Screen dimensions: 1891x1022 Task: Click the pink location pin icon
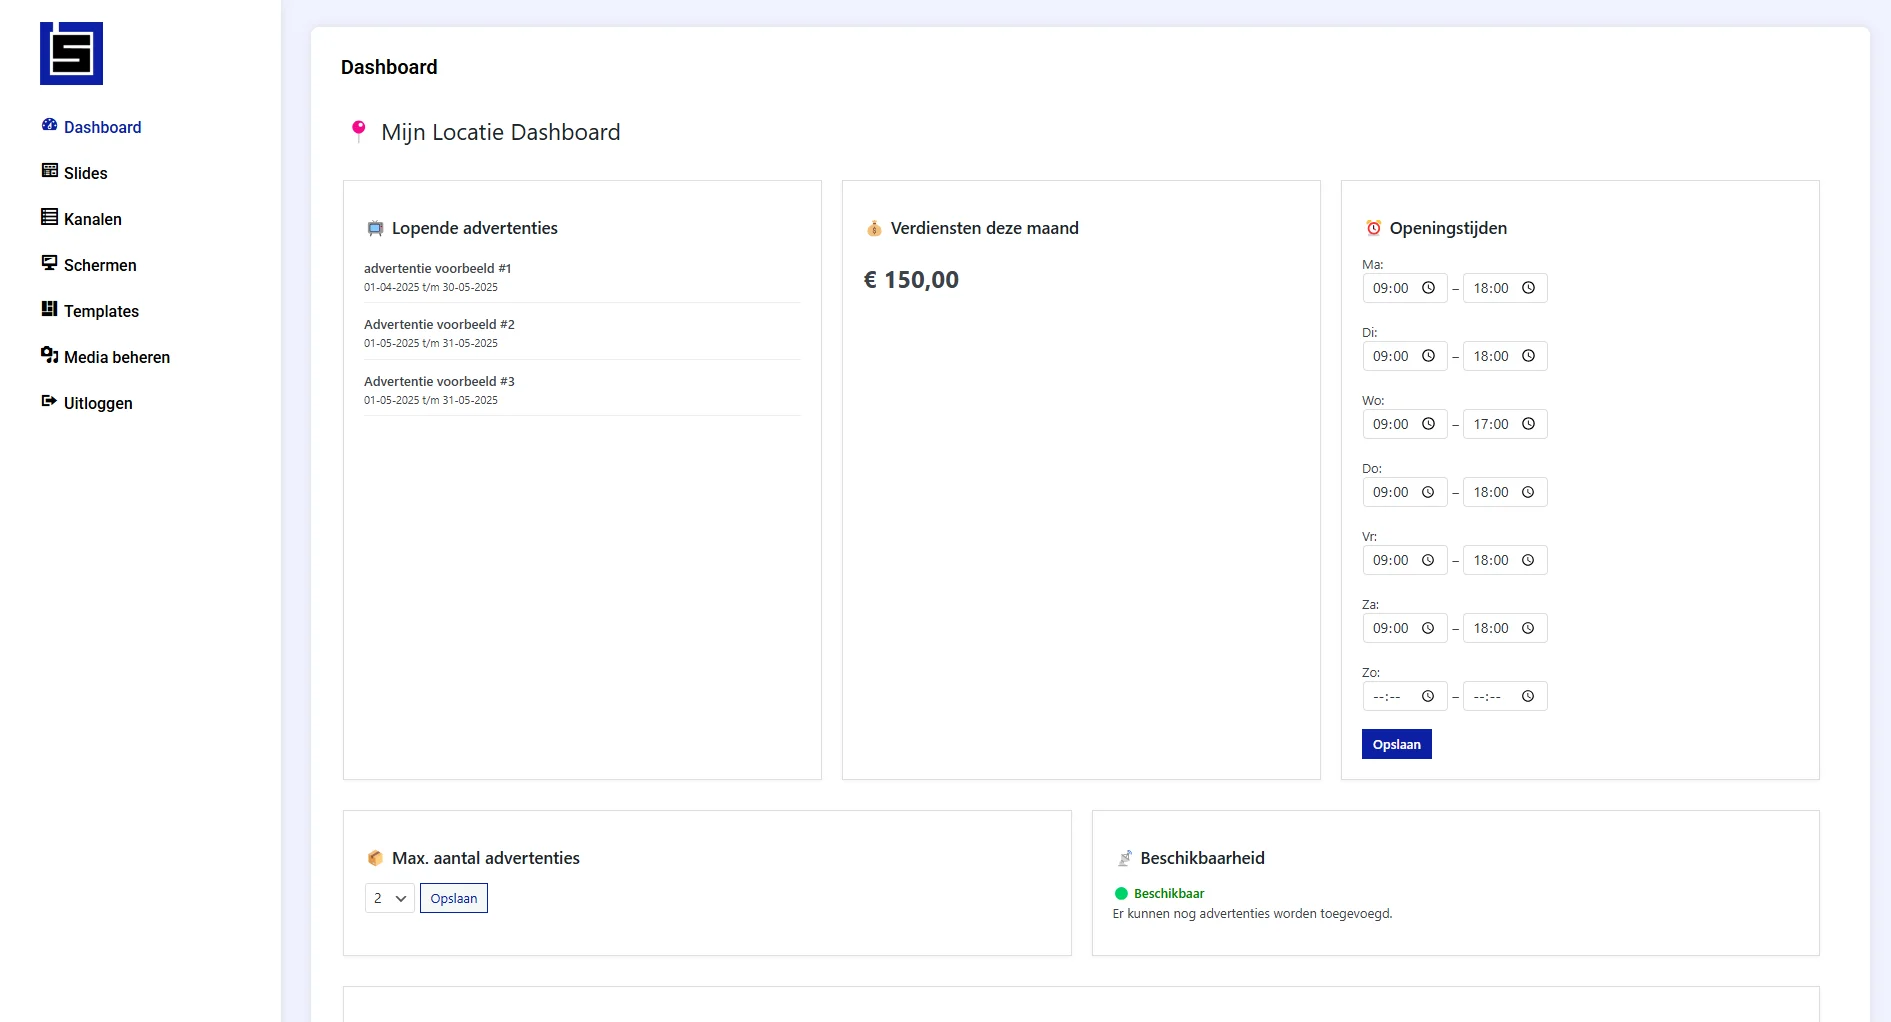pos(358,131)
